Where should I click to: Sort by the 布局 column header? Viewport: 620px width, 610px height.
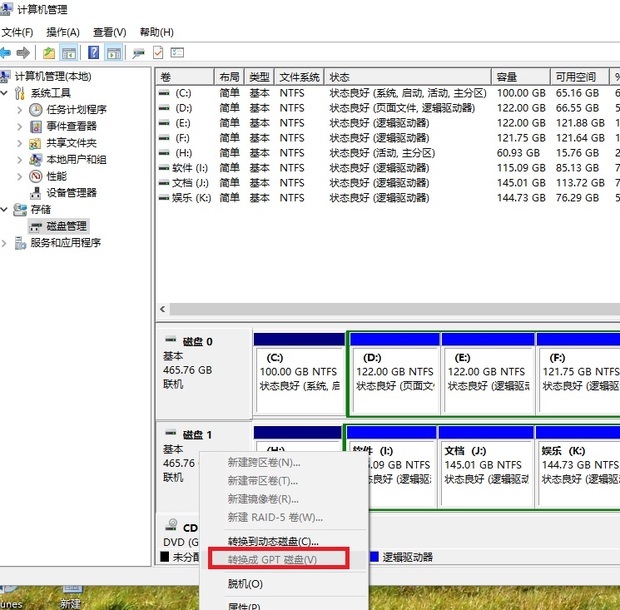tap(229, 77)
